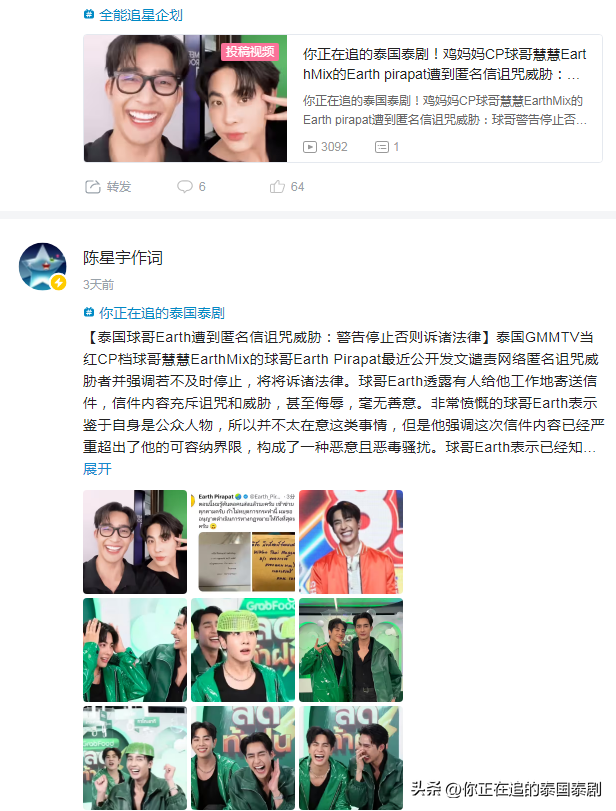The image size is (616, 811).
Task: Open 陈星宇作词 user profile name
Action: [123, 258]
